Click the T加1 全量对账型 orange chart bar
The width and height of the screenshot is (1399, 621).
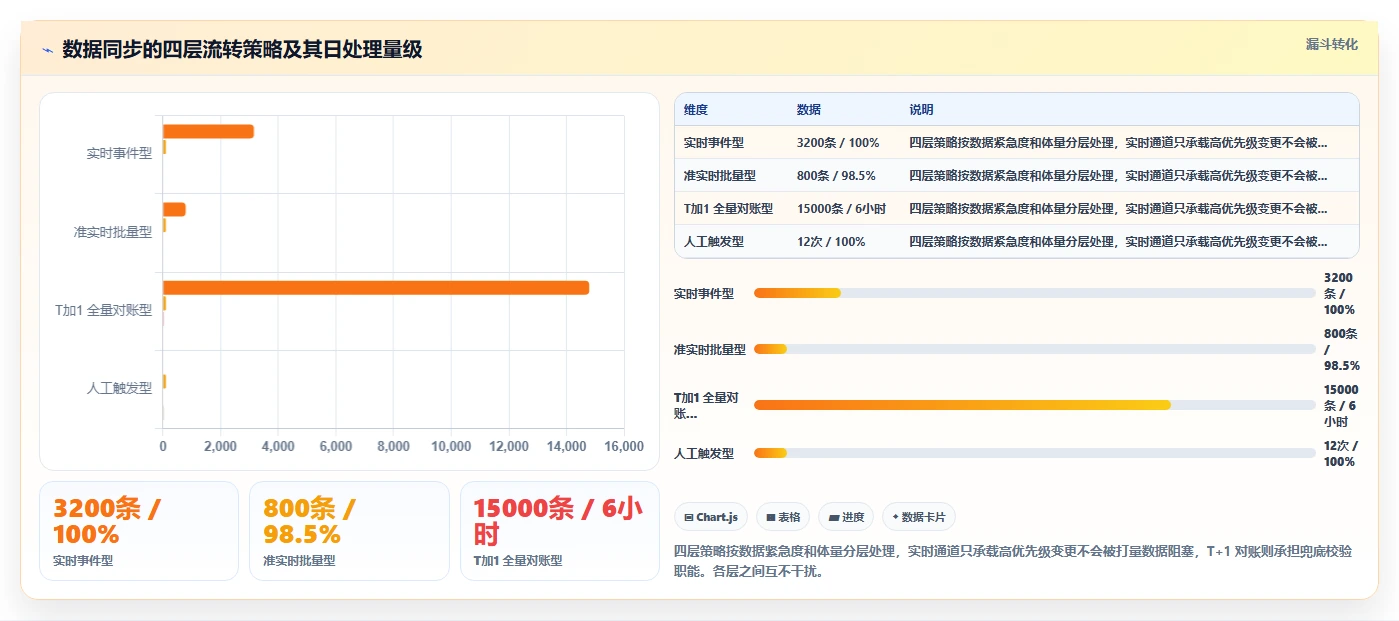click(x=376, y=288)
